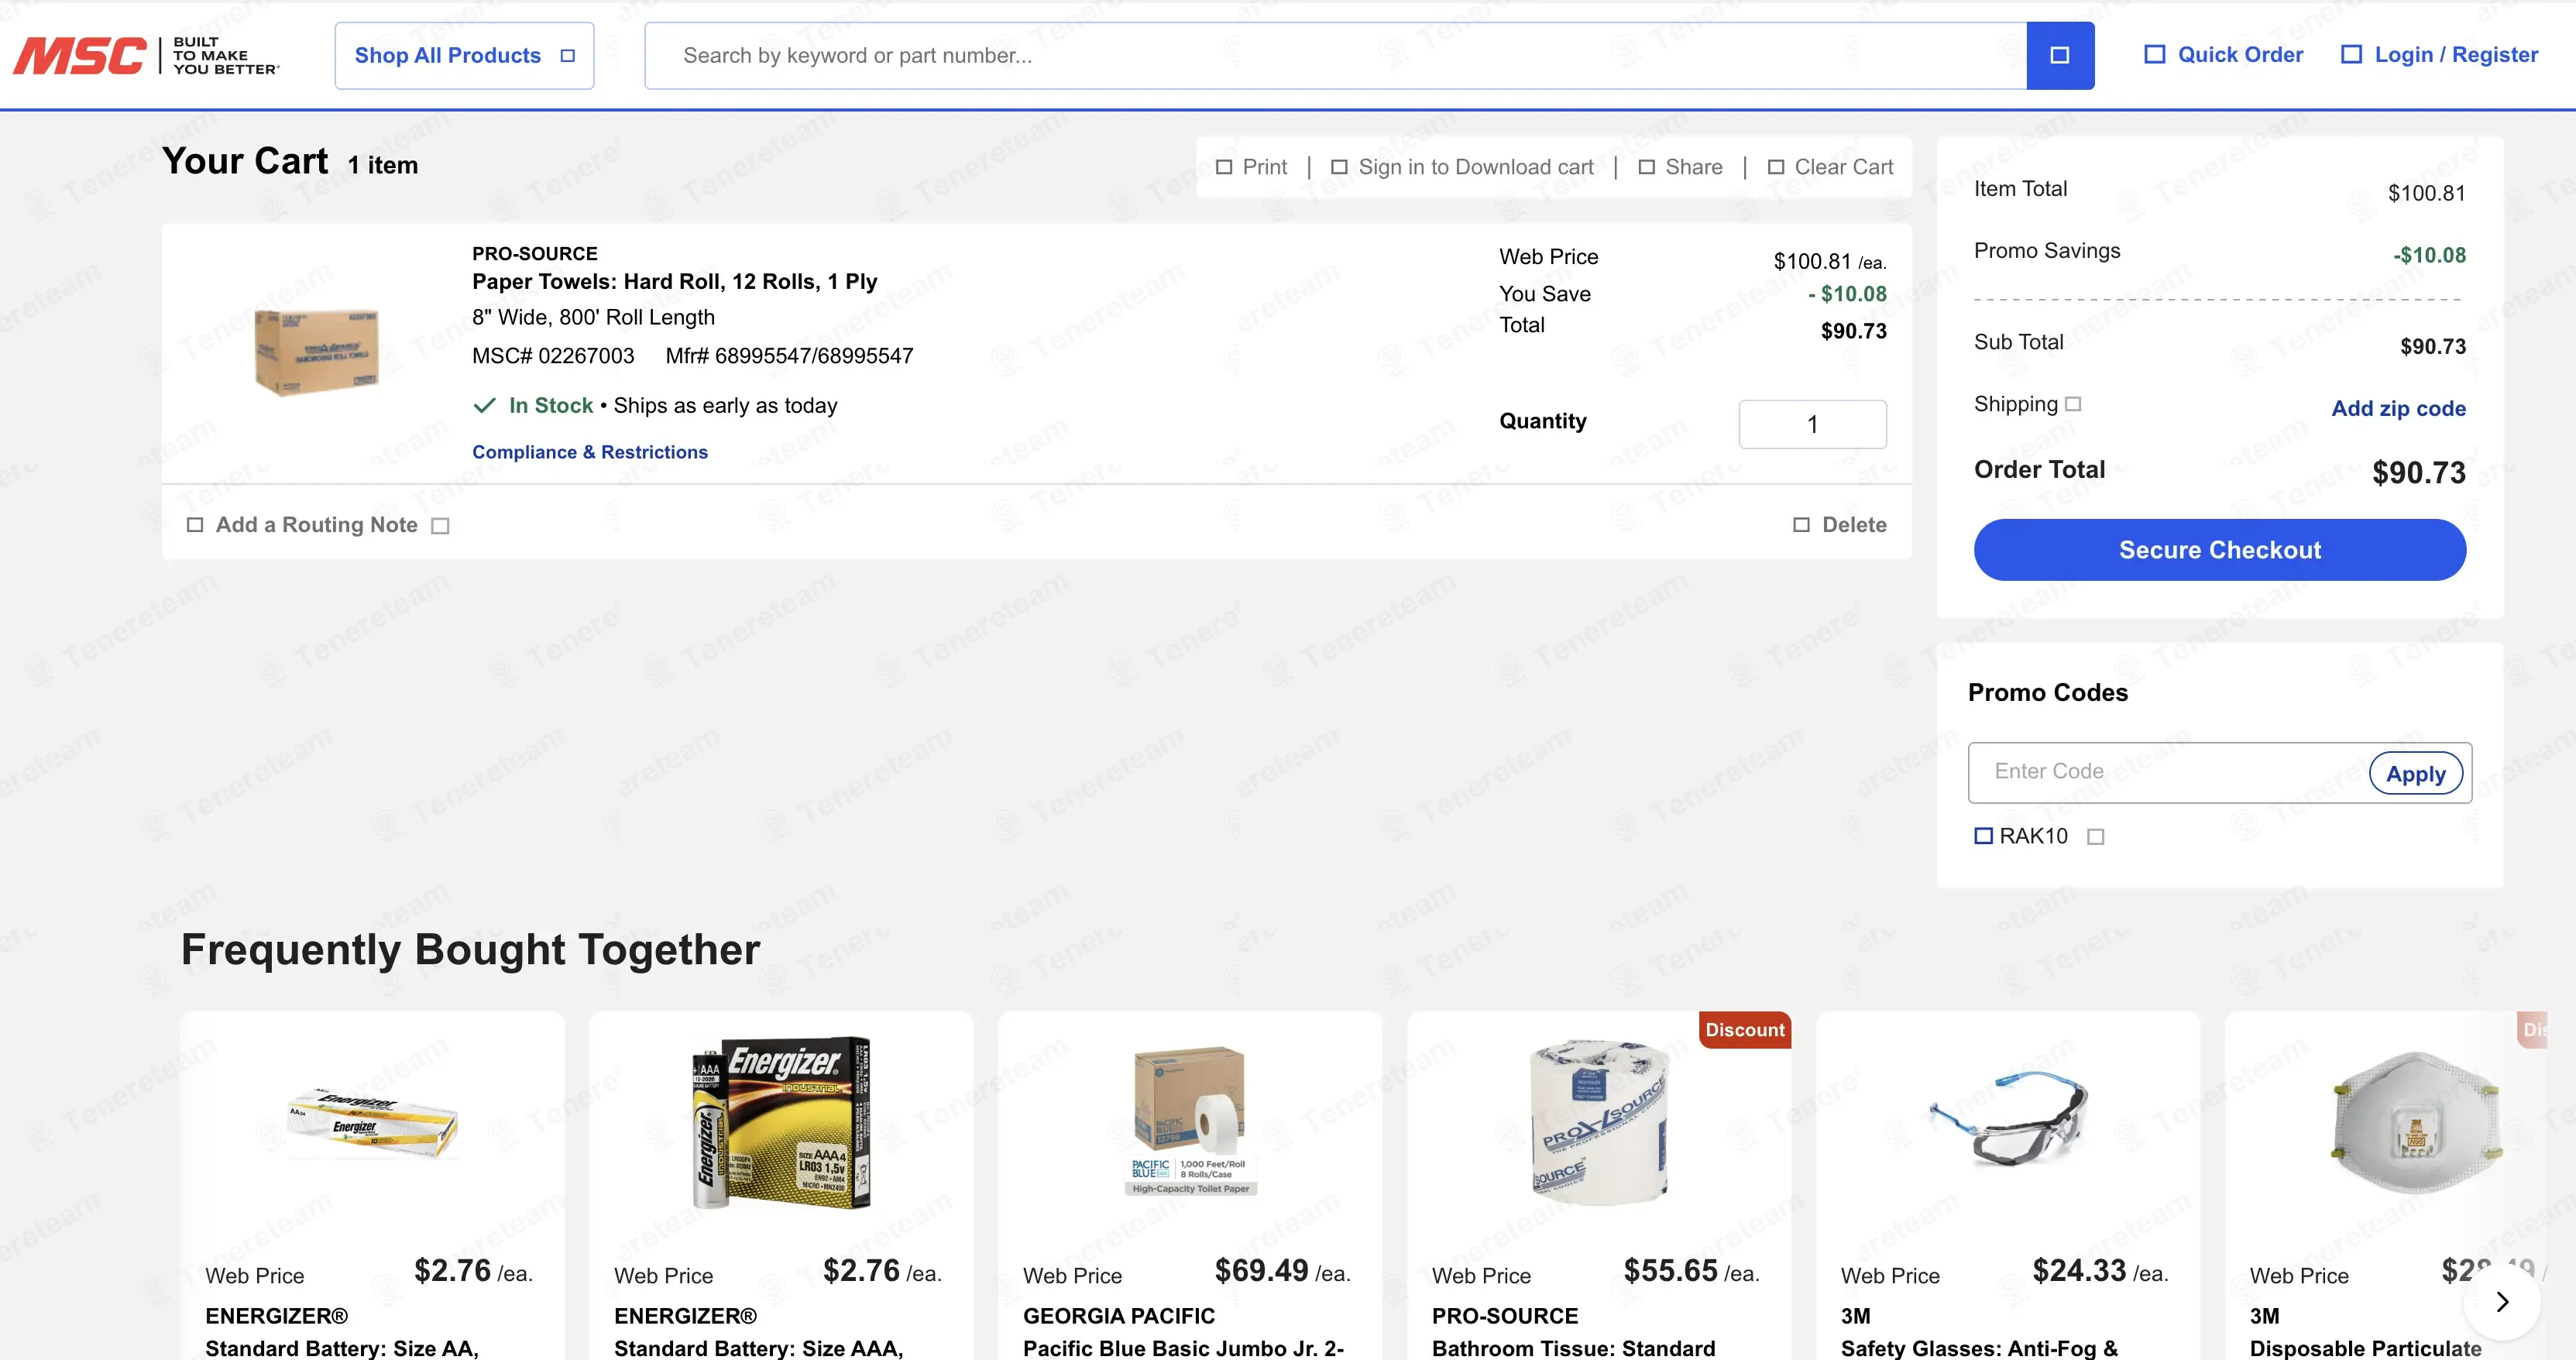Add a Routing Note to the item
The height and width of the screenshot is (1360, 2576).
[x=303, y=525]
